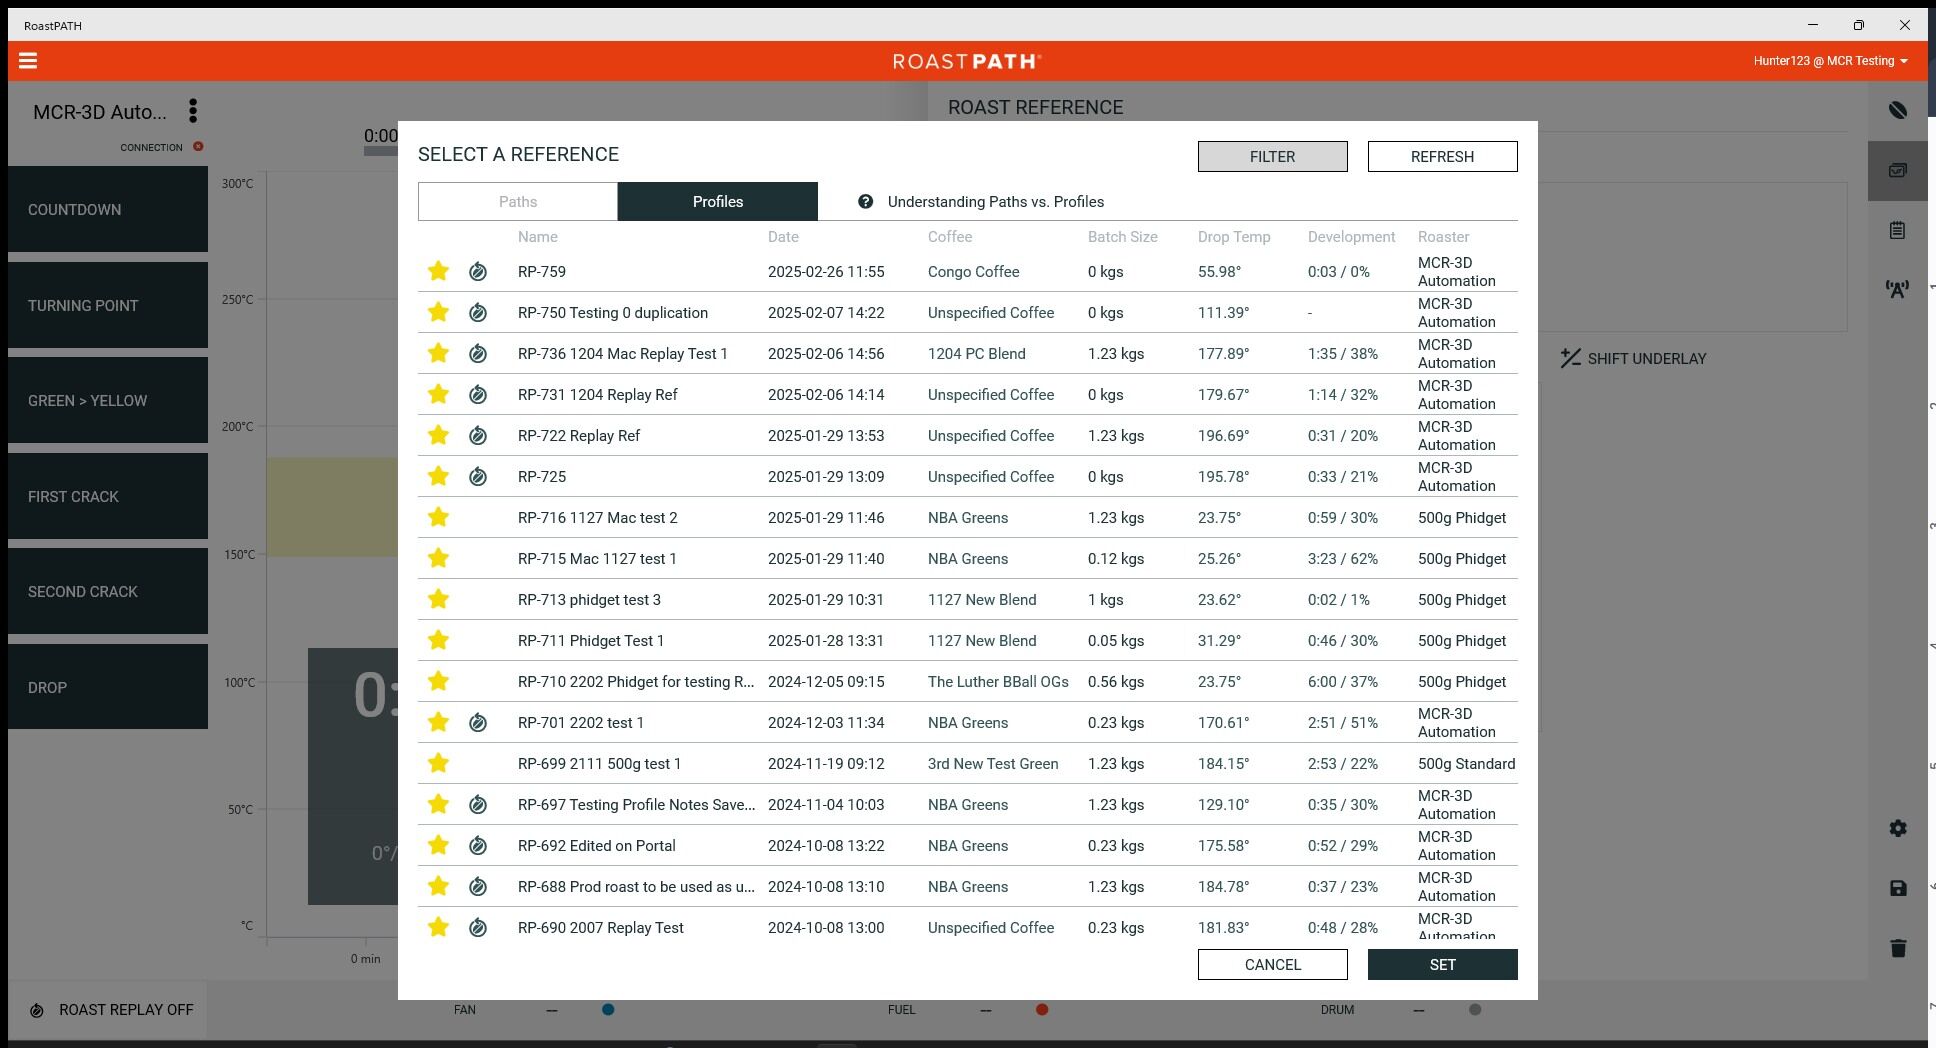Mark the GREEN > YELLOW event
Viewport: 1936px width, 1048px height.
pyautogui.click(x=108, y=401)
